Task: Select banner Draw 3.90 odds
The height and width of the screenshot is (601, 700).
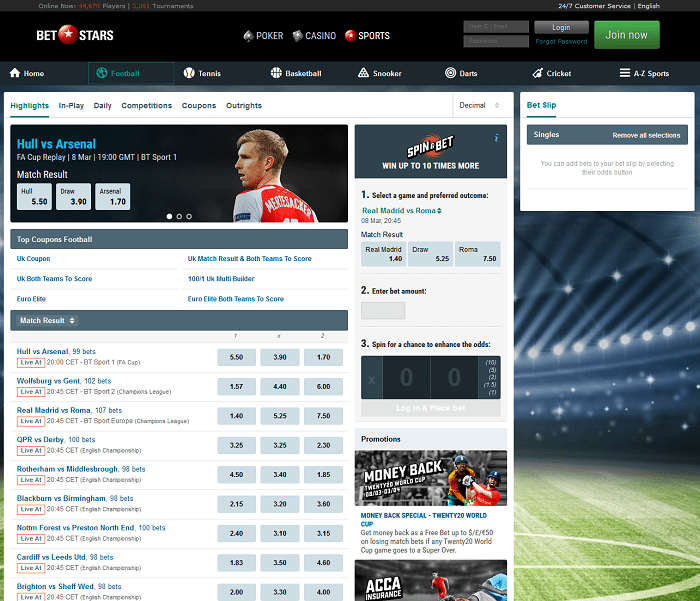Action: (x=74, y=196)
